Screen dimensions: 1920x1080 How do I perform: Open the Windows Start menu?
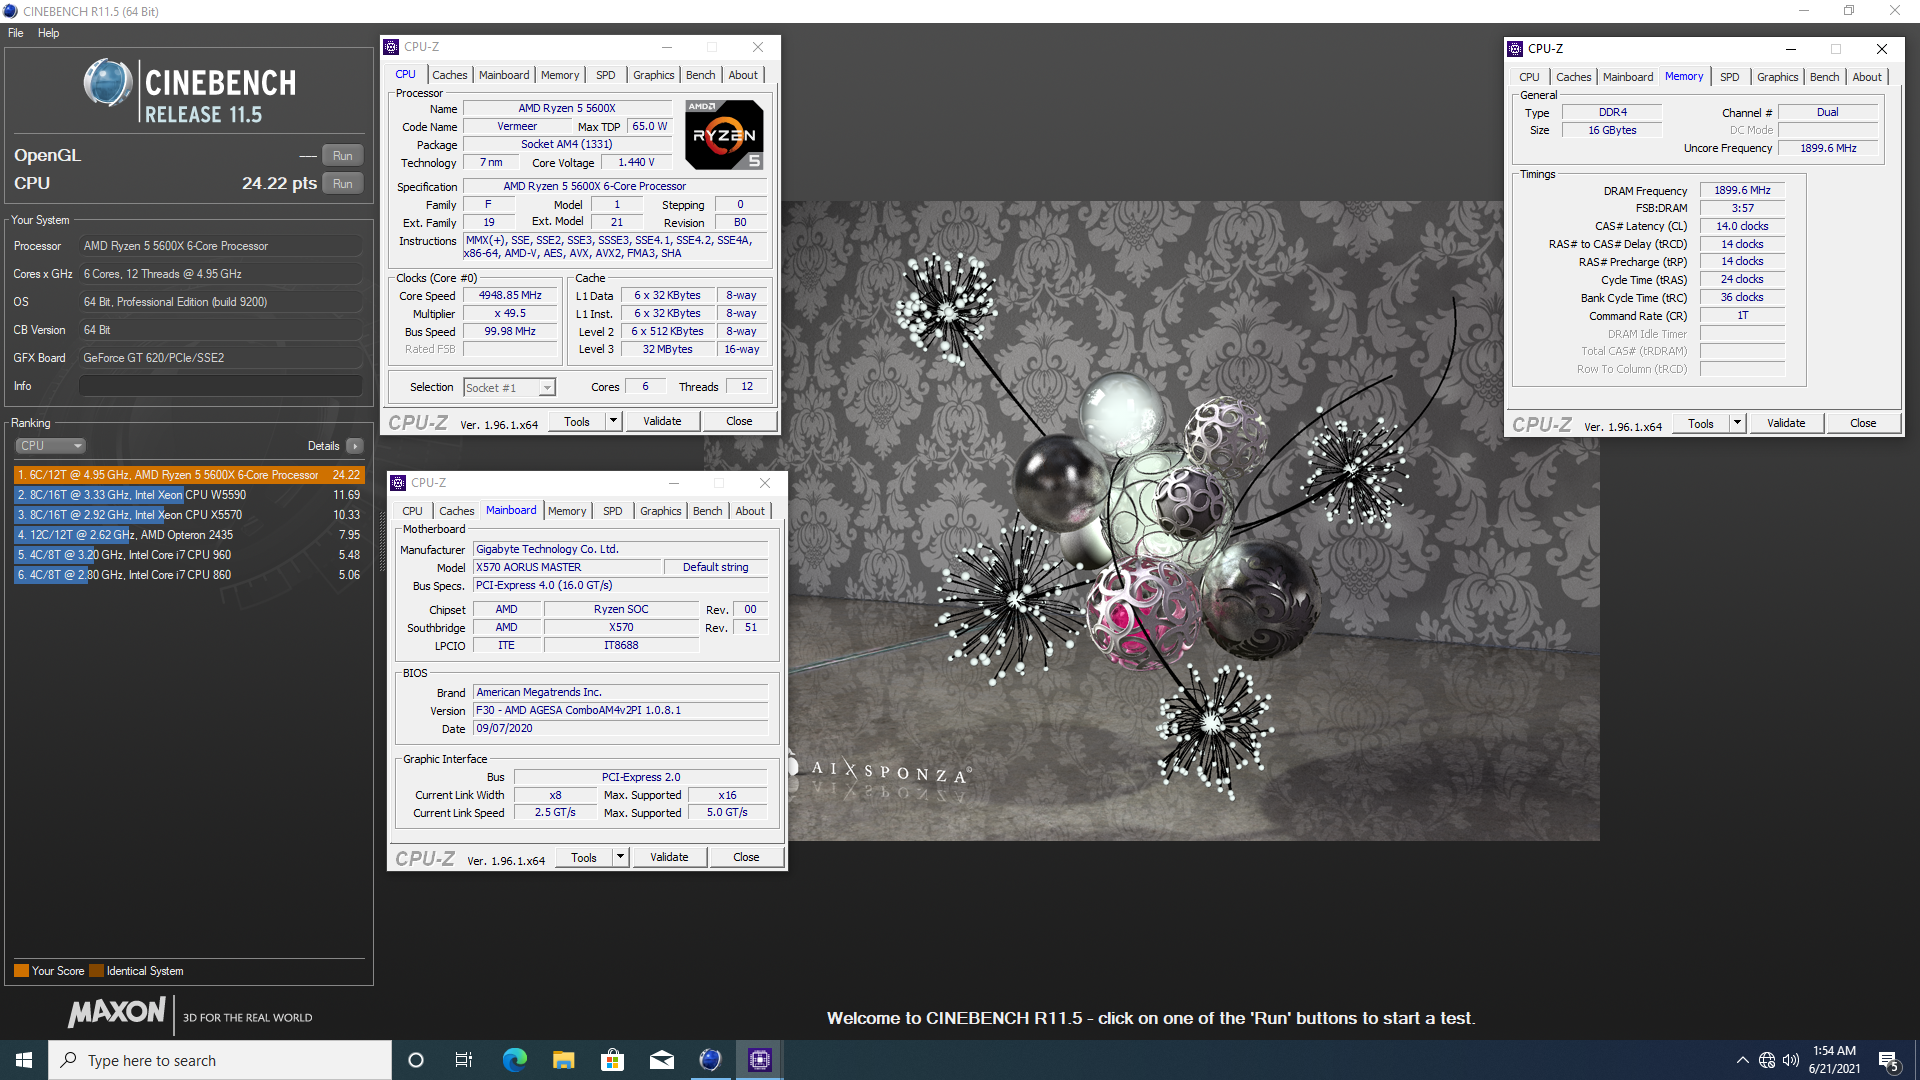24,1060
